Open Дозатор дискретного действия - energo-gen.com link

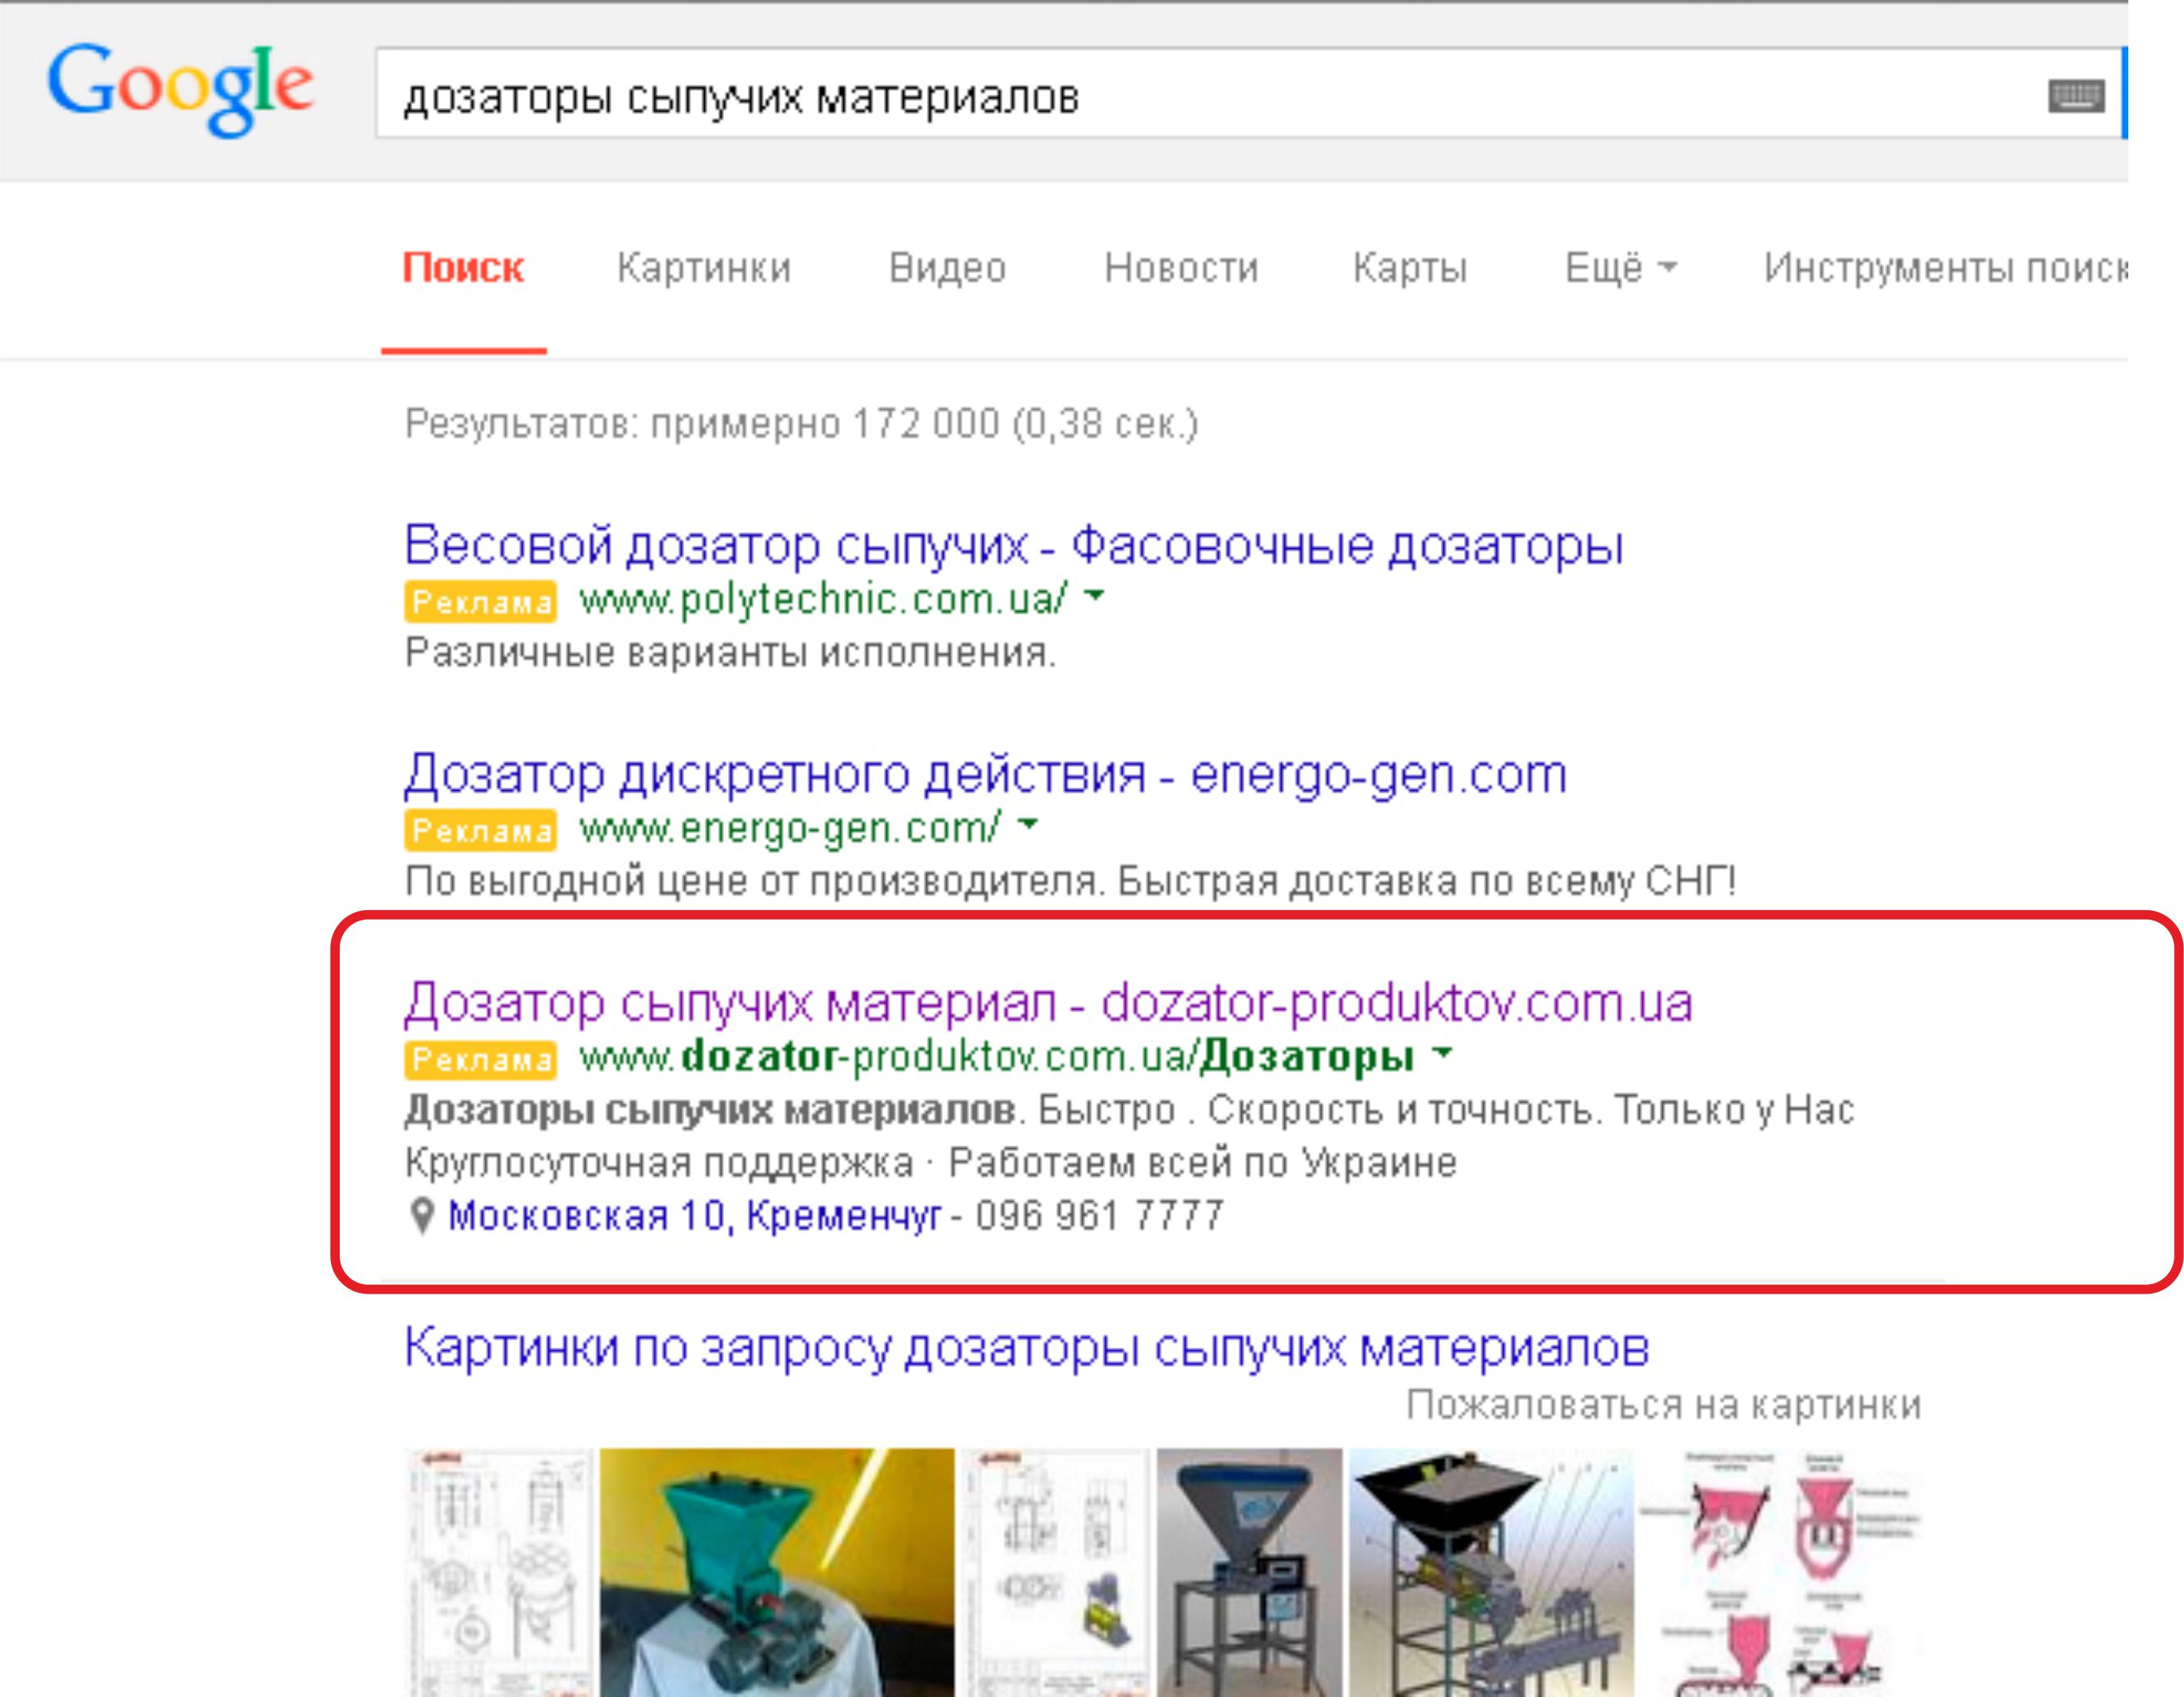pos(985,775)
